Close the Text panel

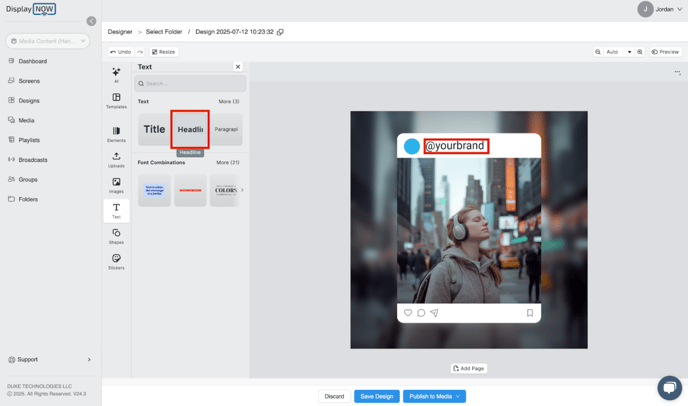238,67
